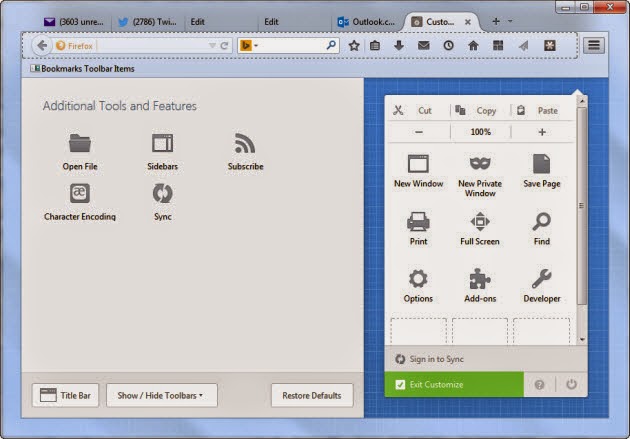This screenshot has height=439, width=630.
Task: Open the Options gear icon
Action: pyautogui.click(x=418, y=279)
